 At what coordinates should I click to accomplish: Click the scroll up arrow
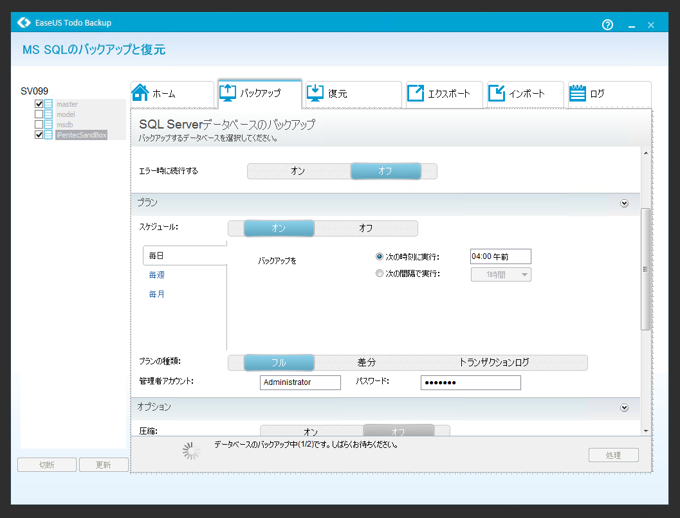pyautogui.click(x=646, y=153)
